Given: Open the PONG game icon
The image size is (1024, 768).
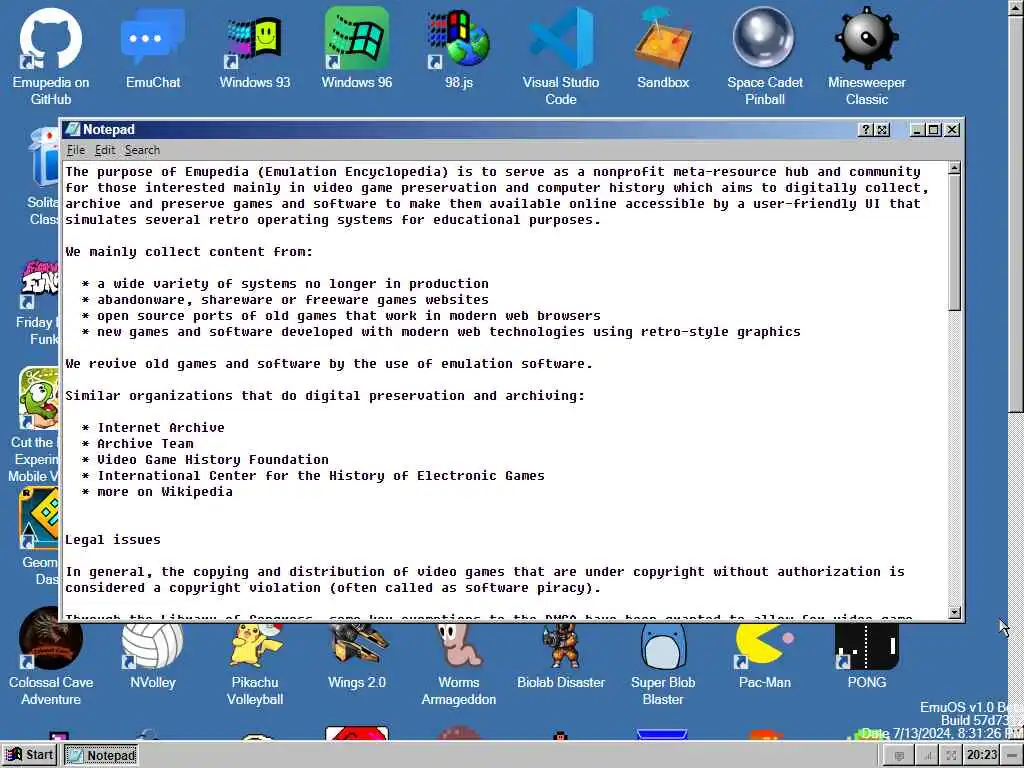Looking at the screenshot, I should [x=867, y=655].
